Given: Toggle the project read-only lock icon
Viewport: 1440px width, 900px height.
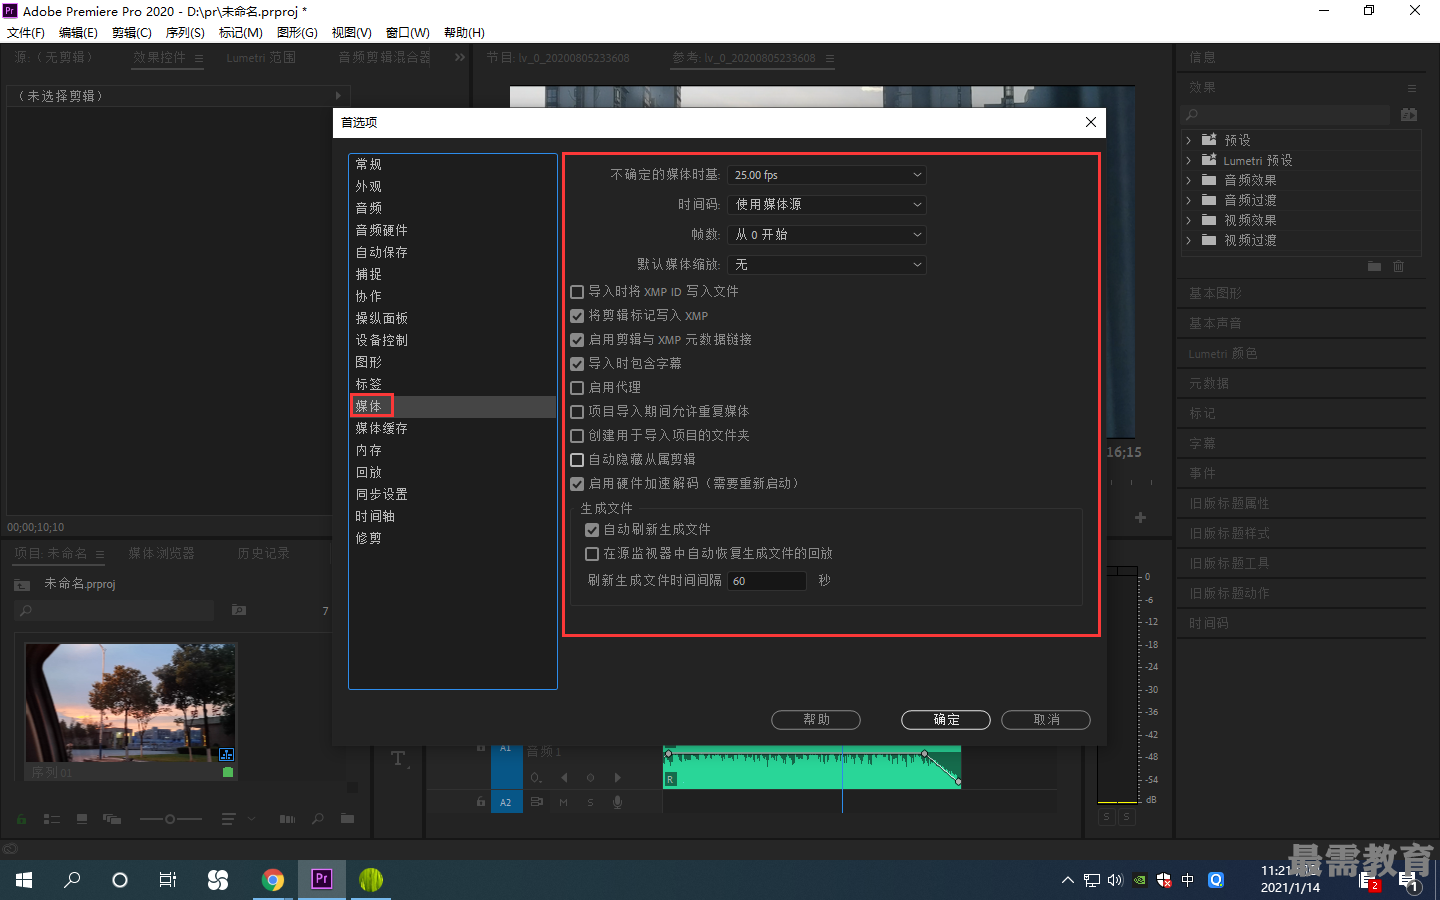Looking at the screenshot, I should point(21,819).
